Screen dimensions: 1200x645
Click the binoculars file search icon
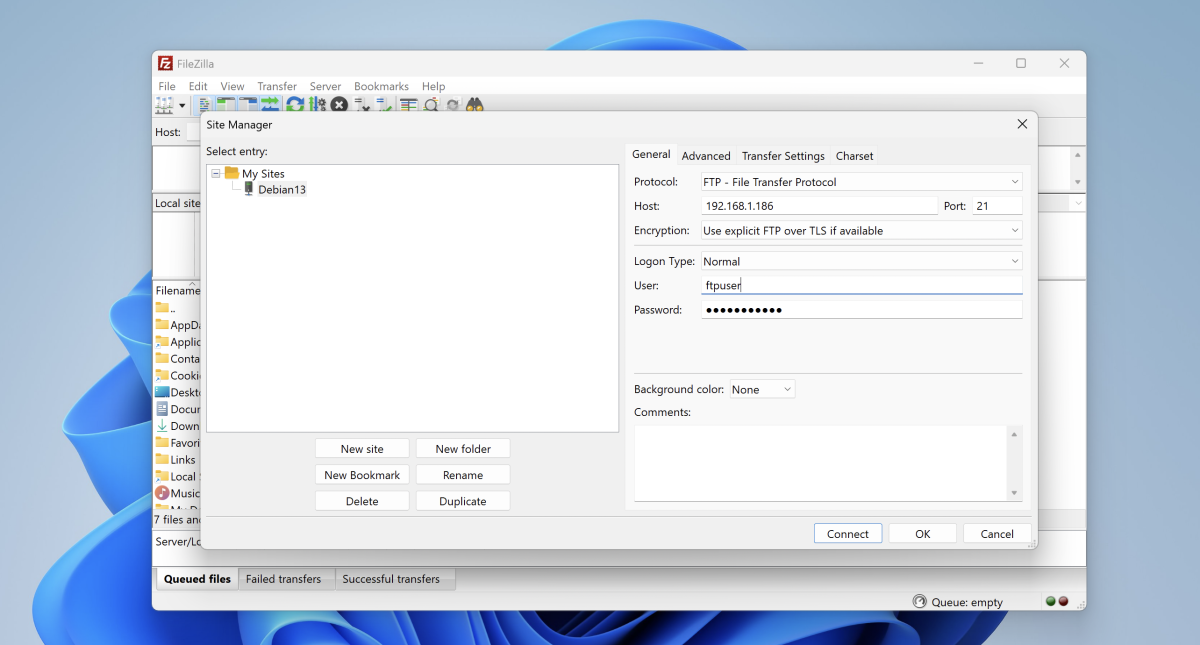(475, 105)
